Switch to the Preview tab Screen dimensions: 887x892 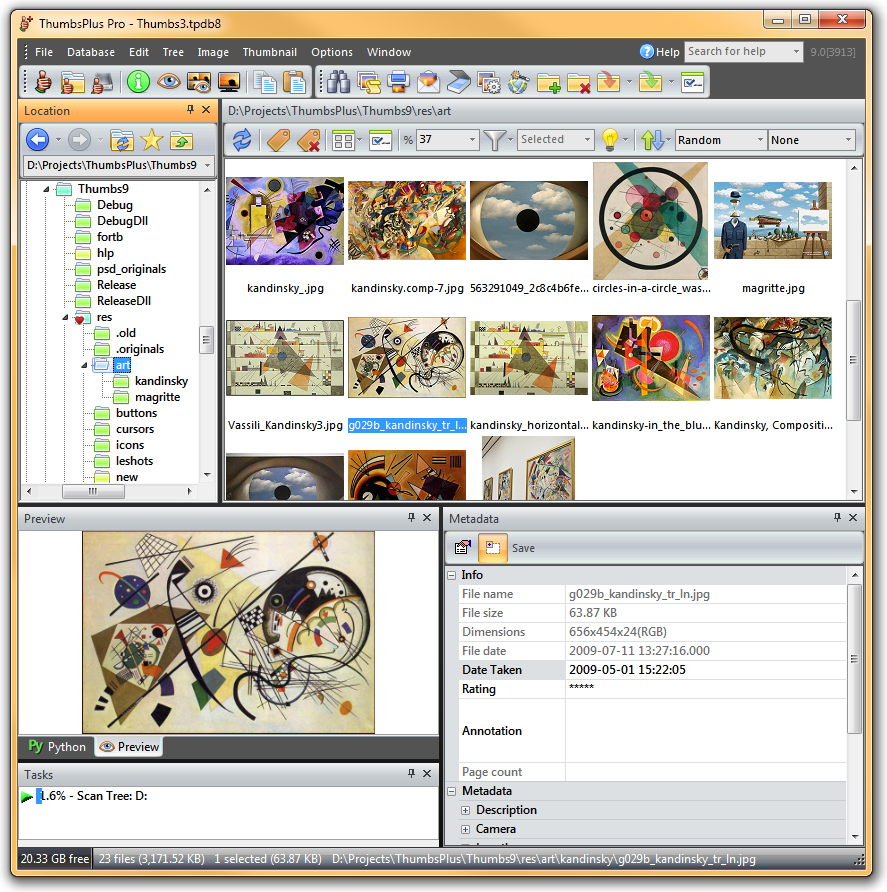point(129,746)
